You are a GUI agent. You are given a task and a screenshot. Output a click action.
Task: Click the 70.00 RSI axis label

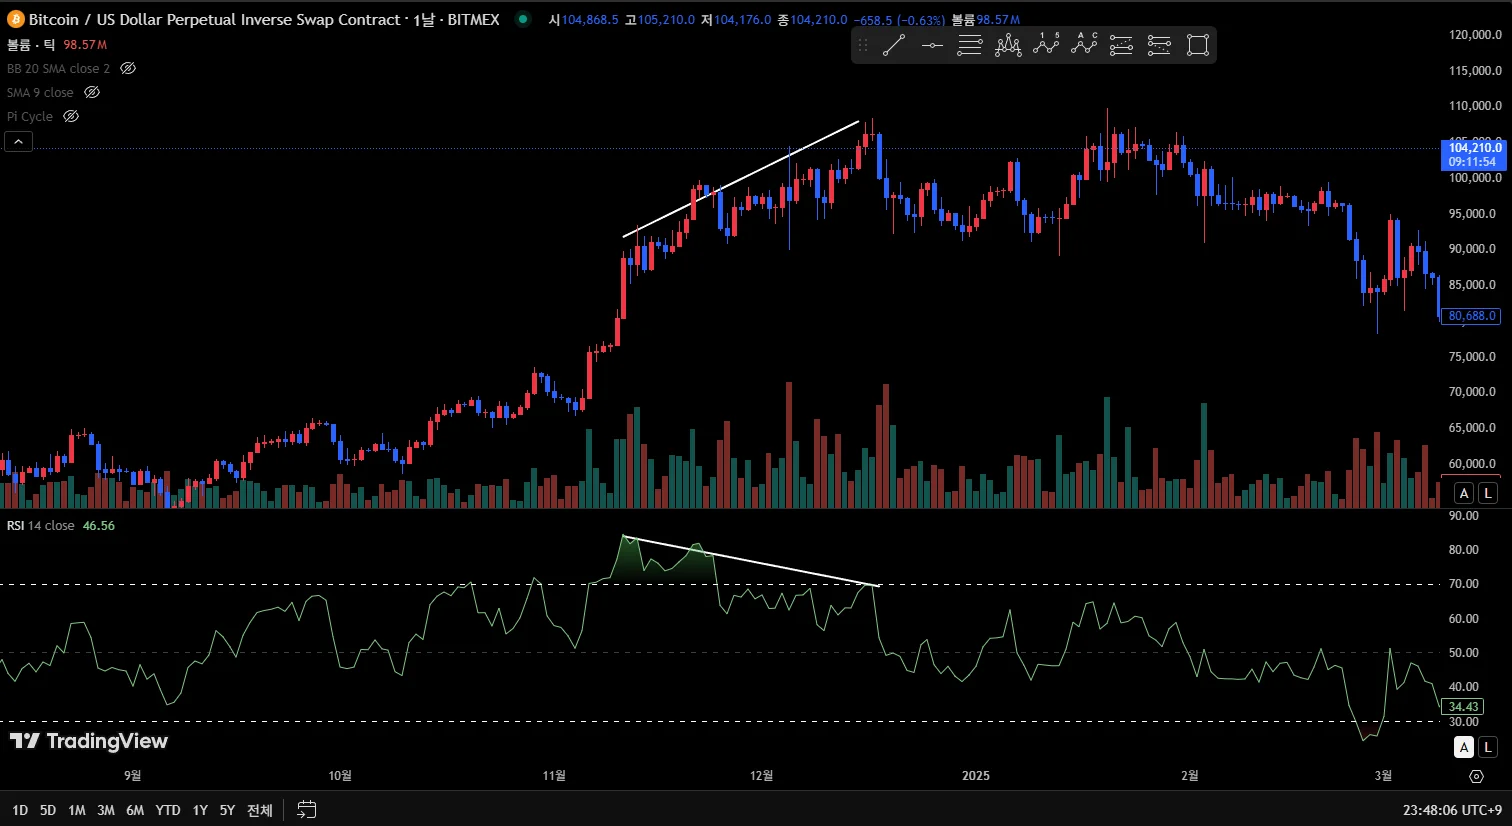(x=1463, y=584)
